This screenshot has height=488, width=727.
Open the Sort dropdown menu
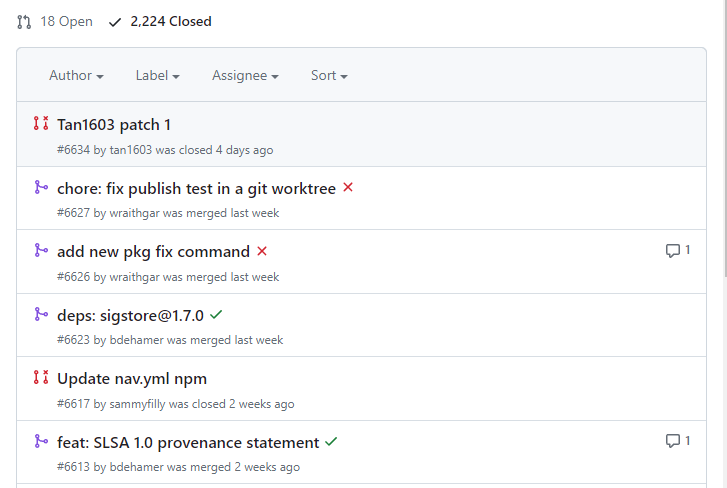pyautogui.click(x=329, y=75)
